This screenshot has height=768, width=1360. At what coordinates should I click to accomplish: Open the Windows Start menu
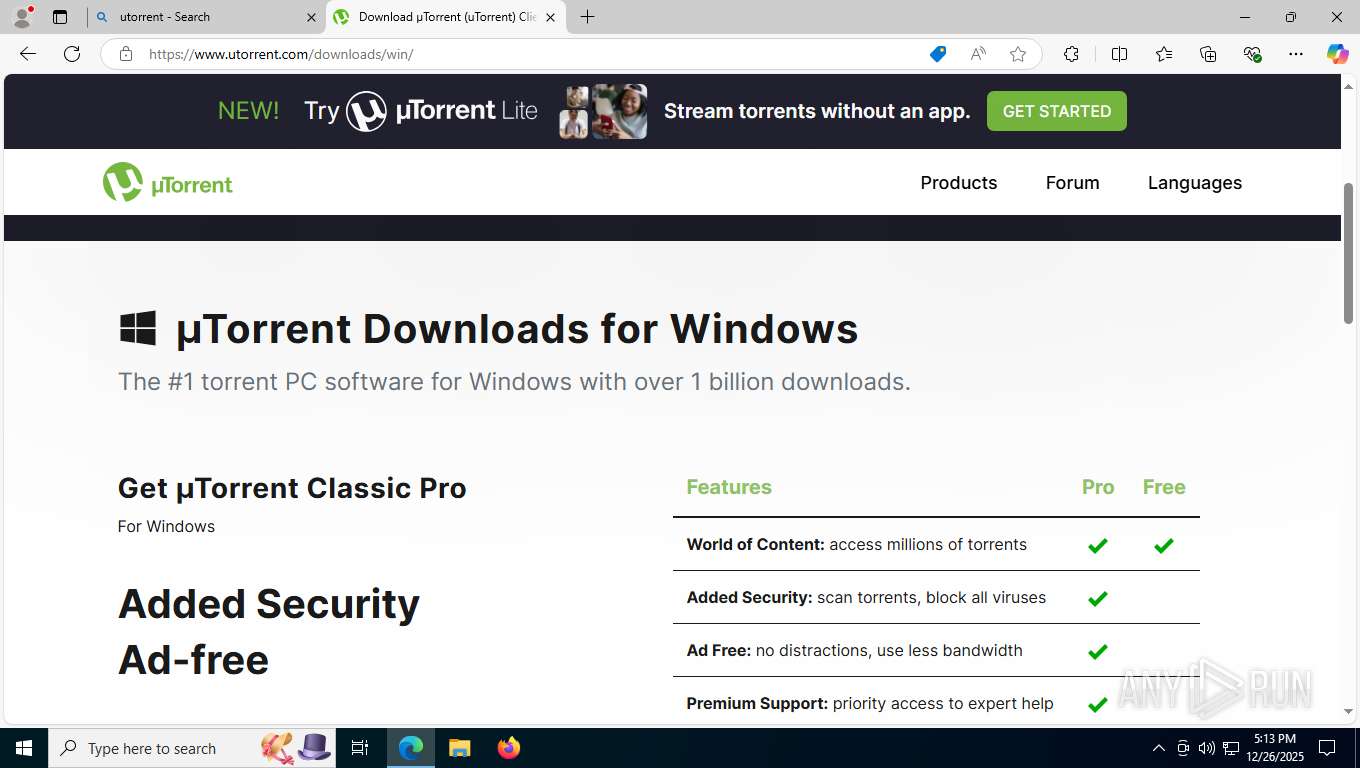[x=24, y=748]
